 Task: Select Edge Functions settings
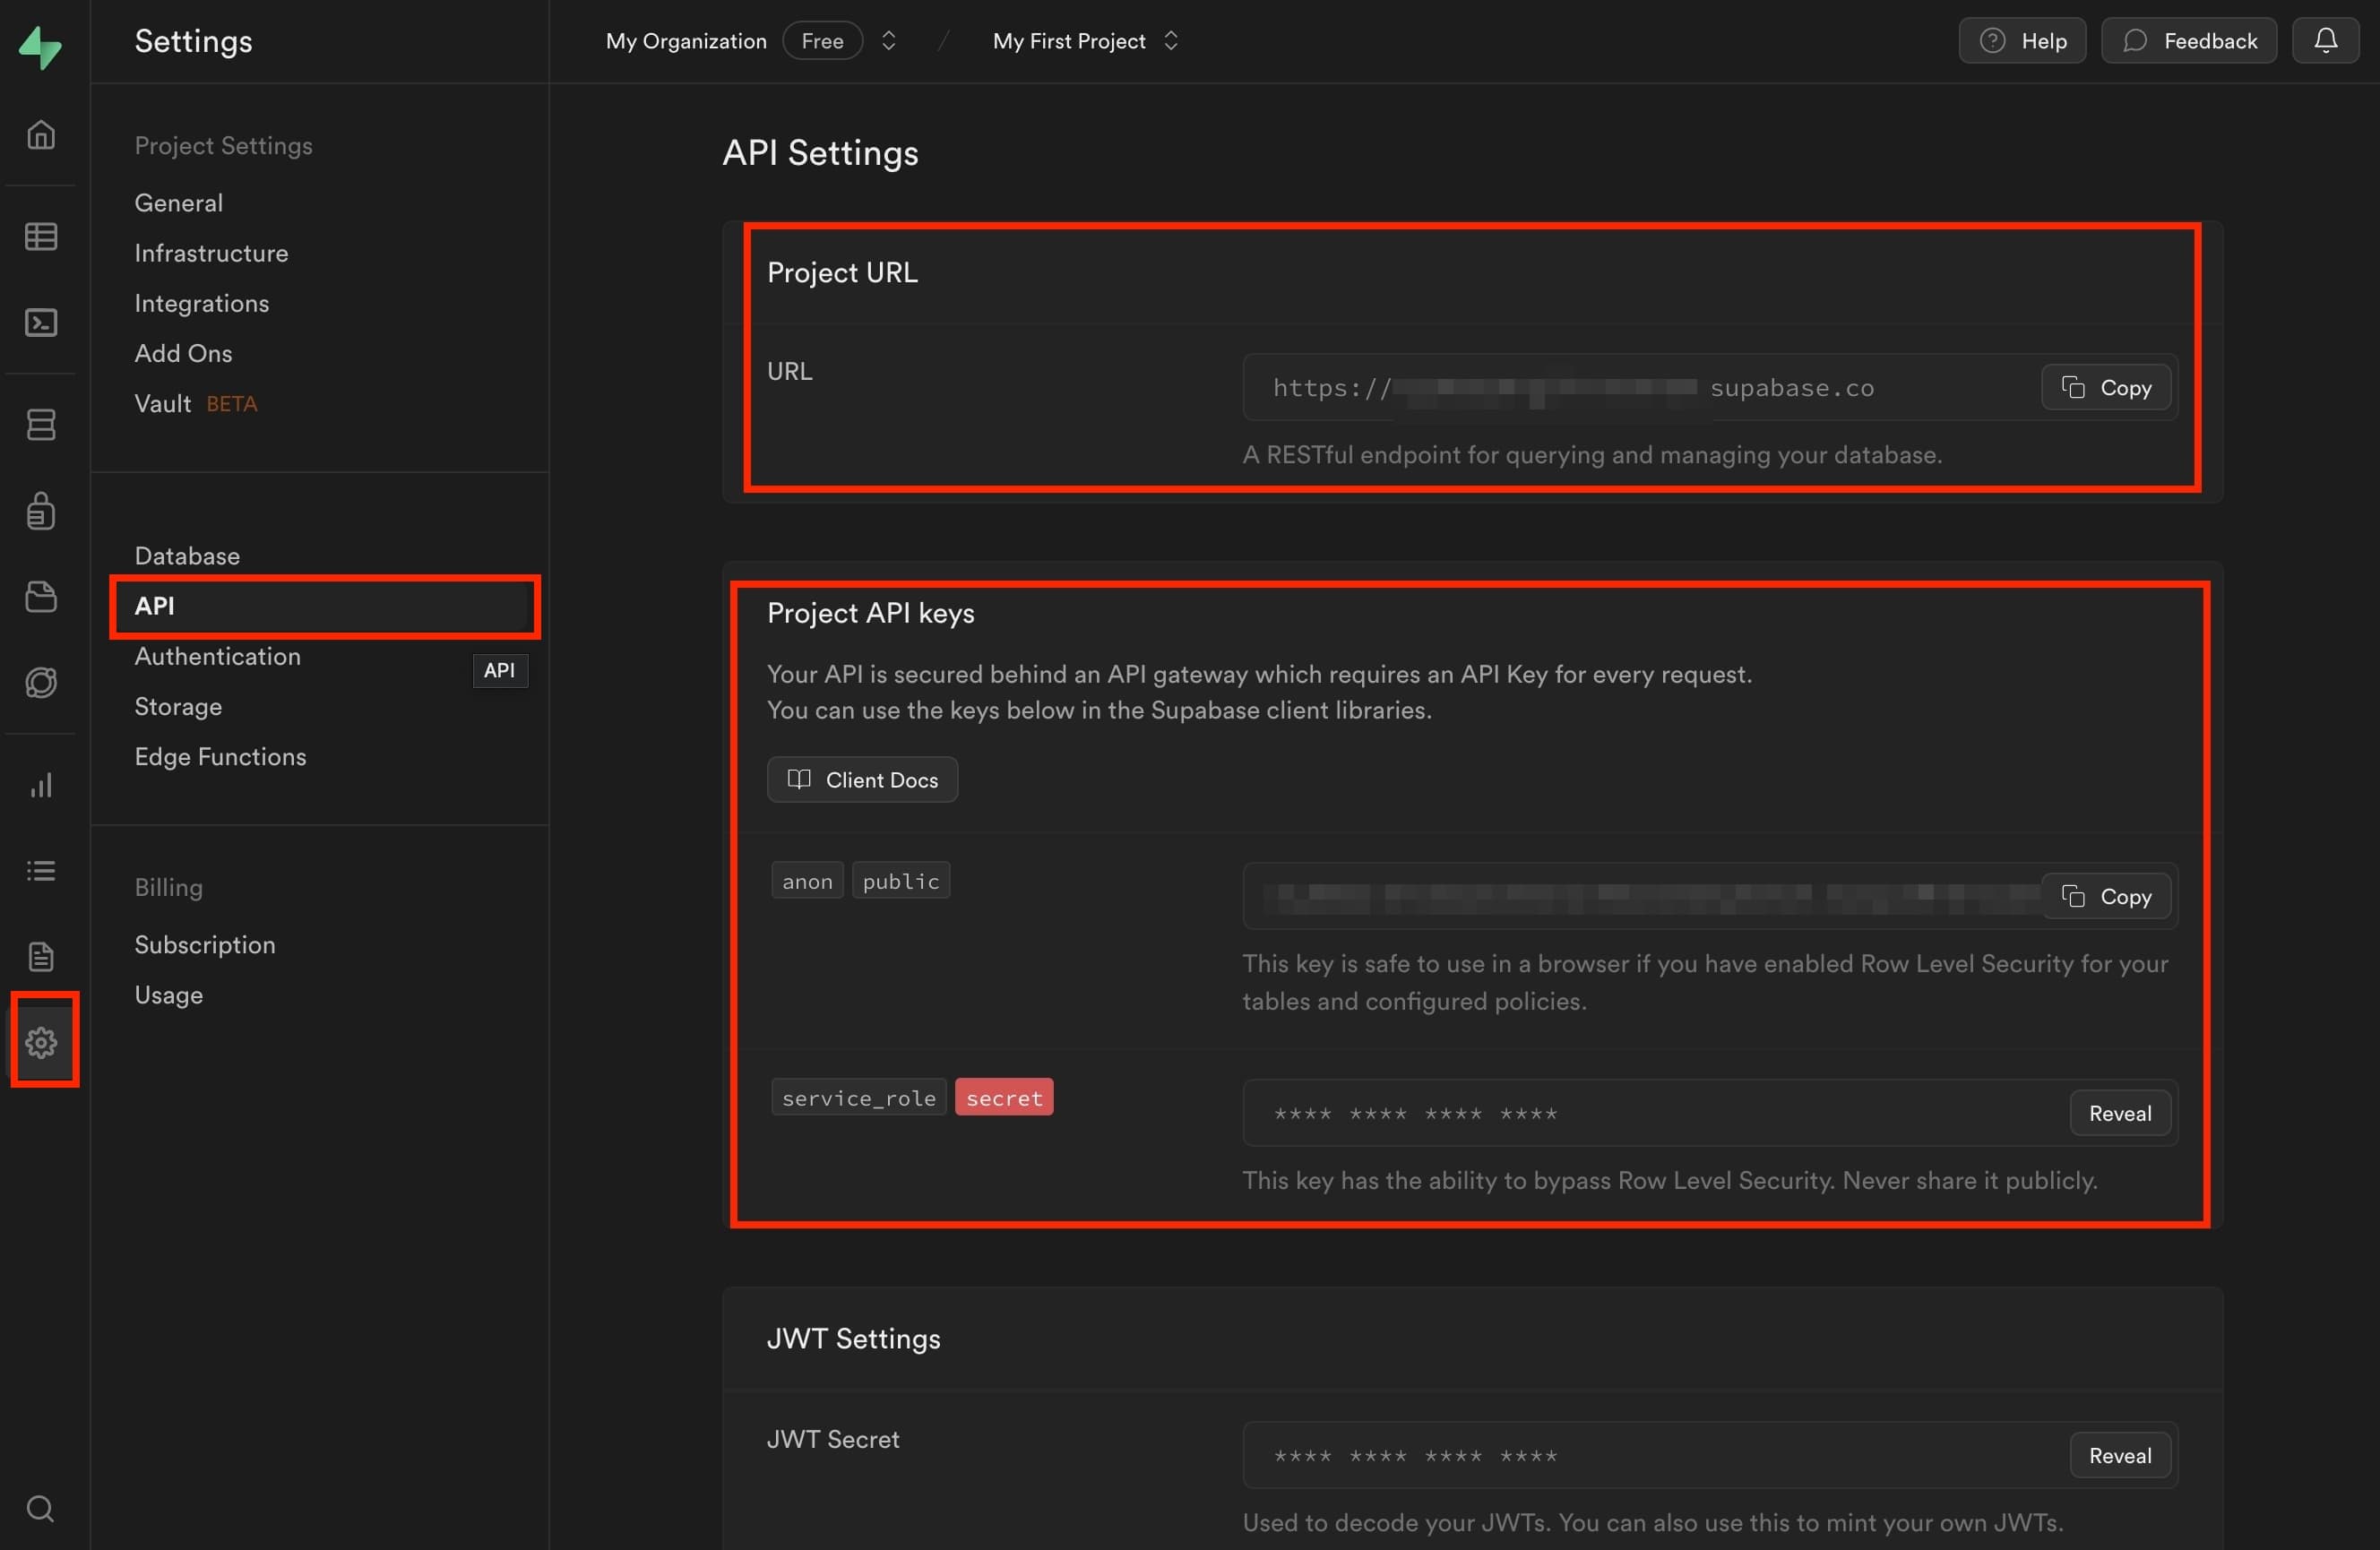click(221, 757)
